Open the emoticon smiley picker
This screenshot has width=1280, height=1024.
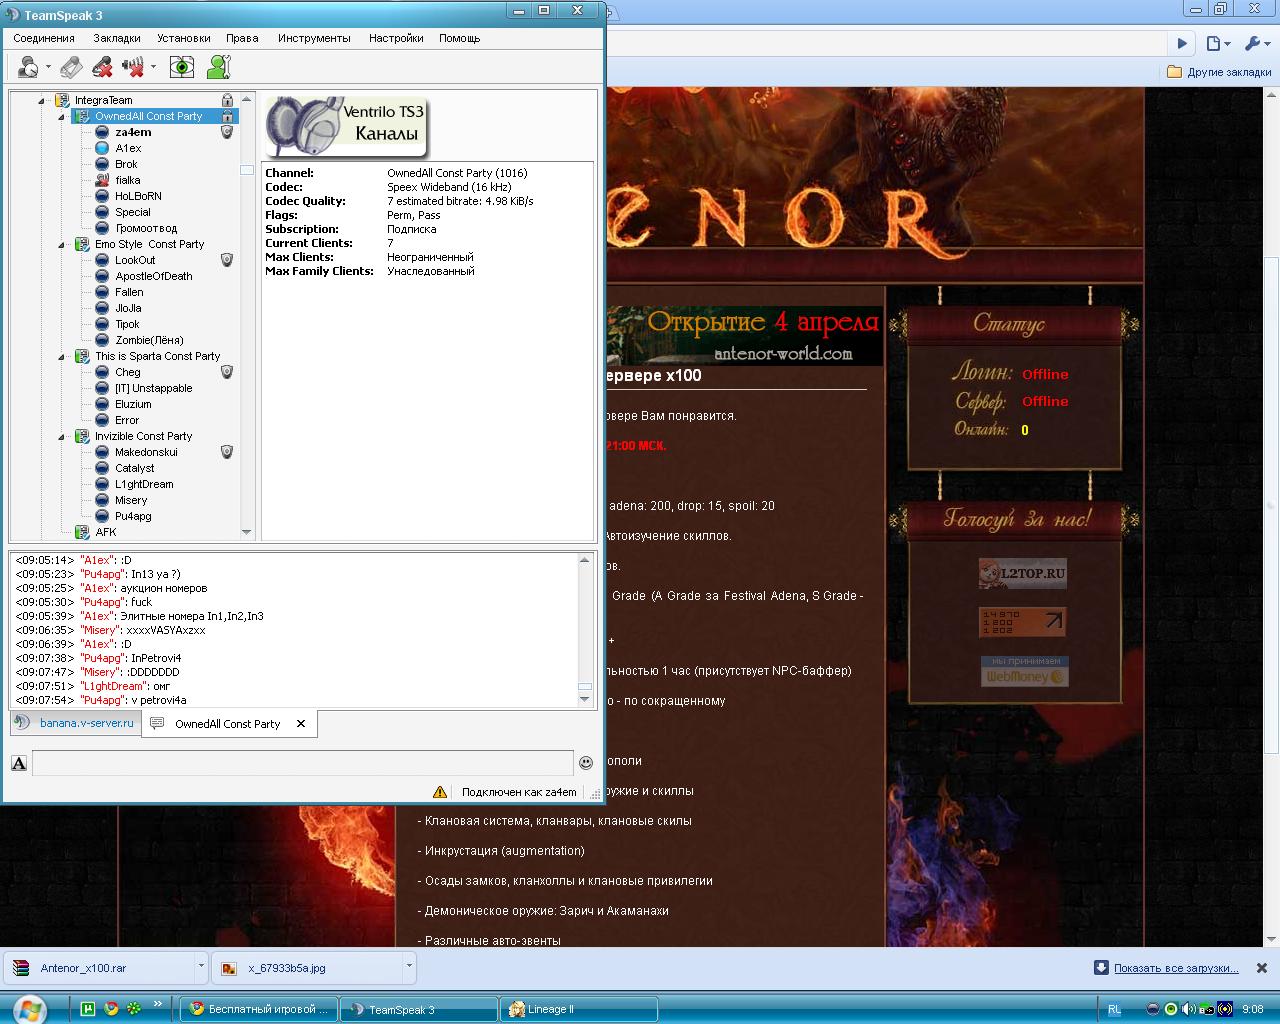[x=586, y=763]
